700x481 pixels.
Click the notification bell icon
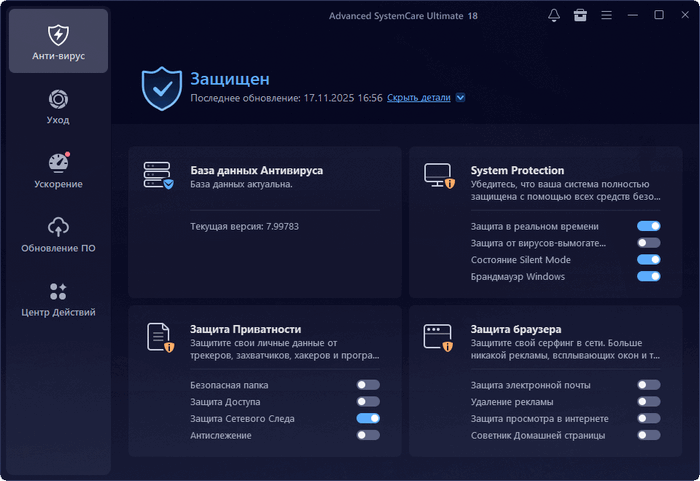point(554,15)
